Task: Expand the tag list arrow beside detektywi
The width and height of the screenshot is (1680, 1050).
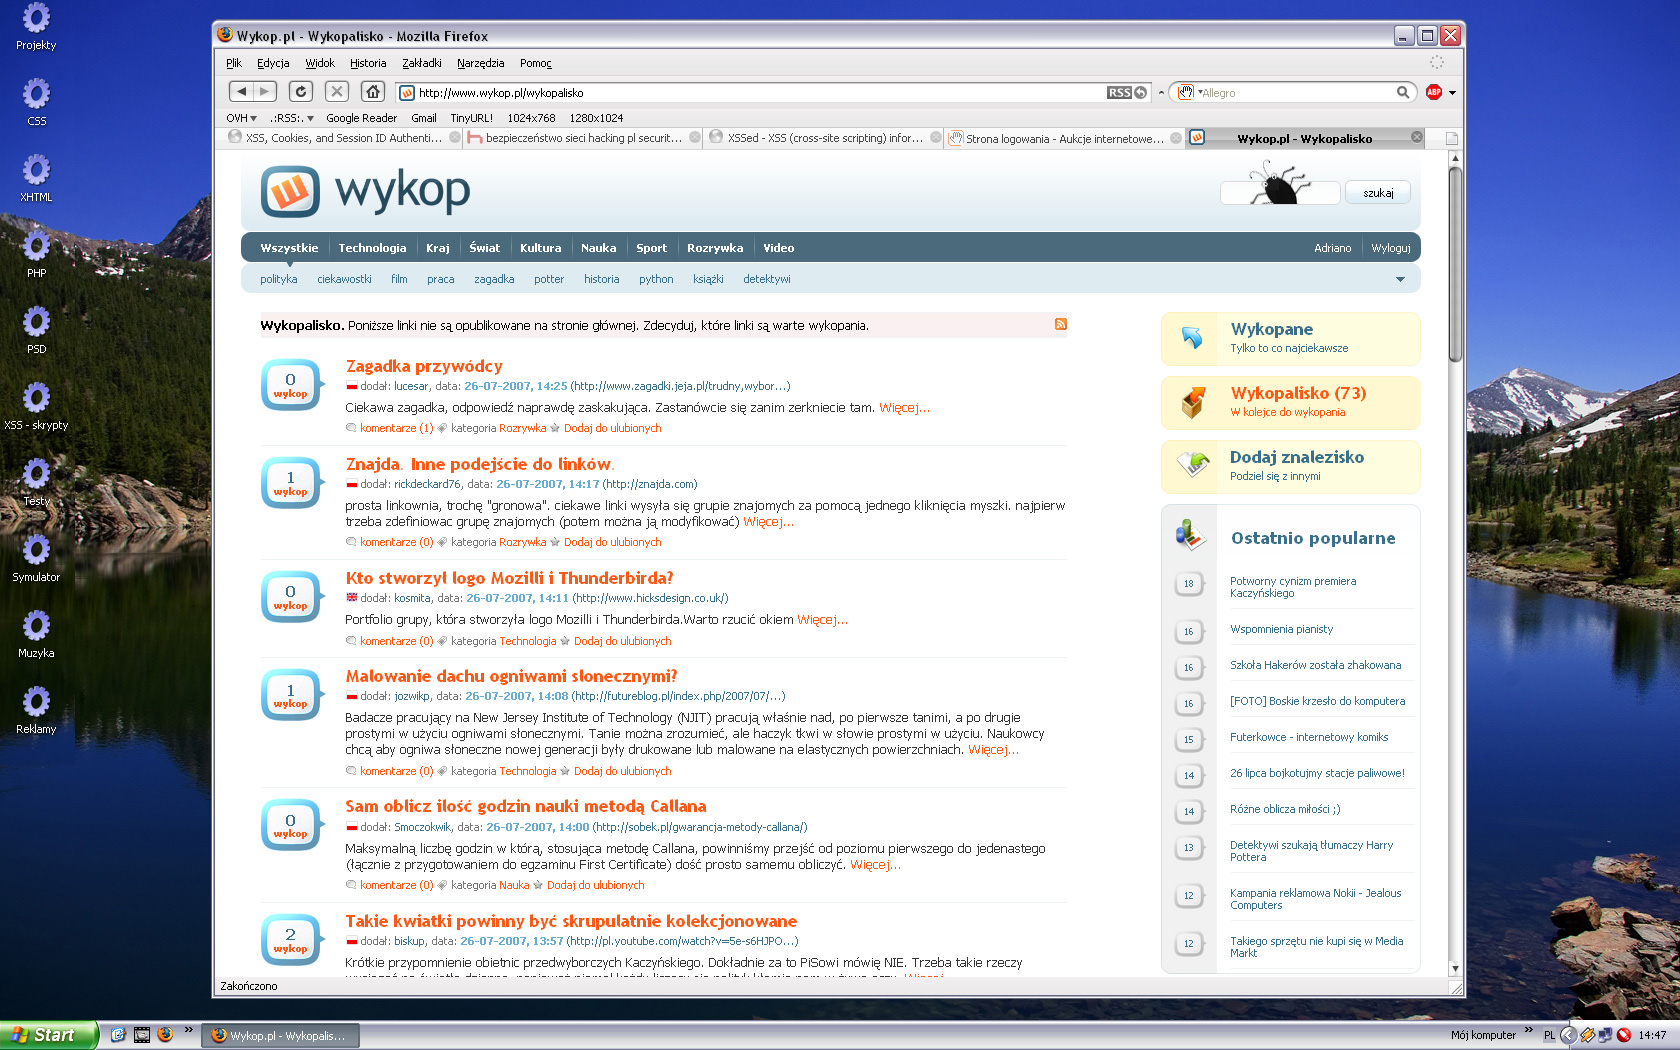Action: coord(1400,279)
